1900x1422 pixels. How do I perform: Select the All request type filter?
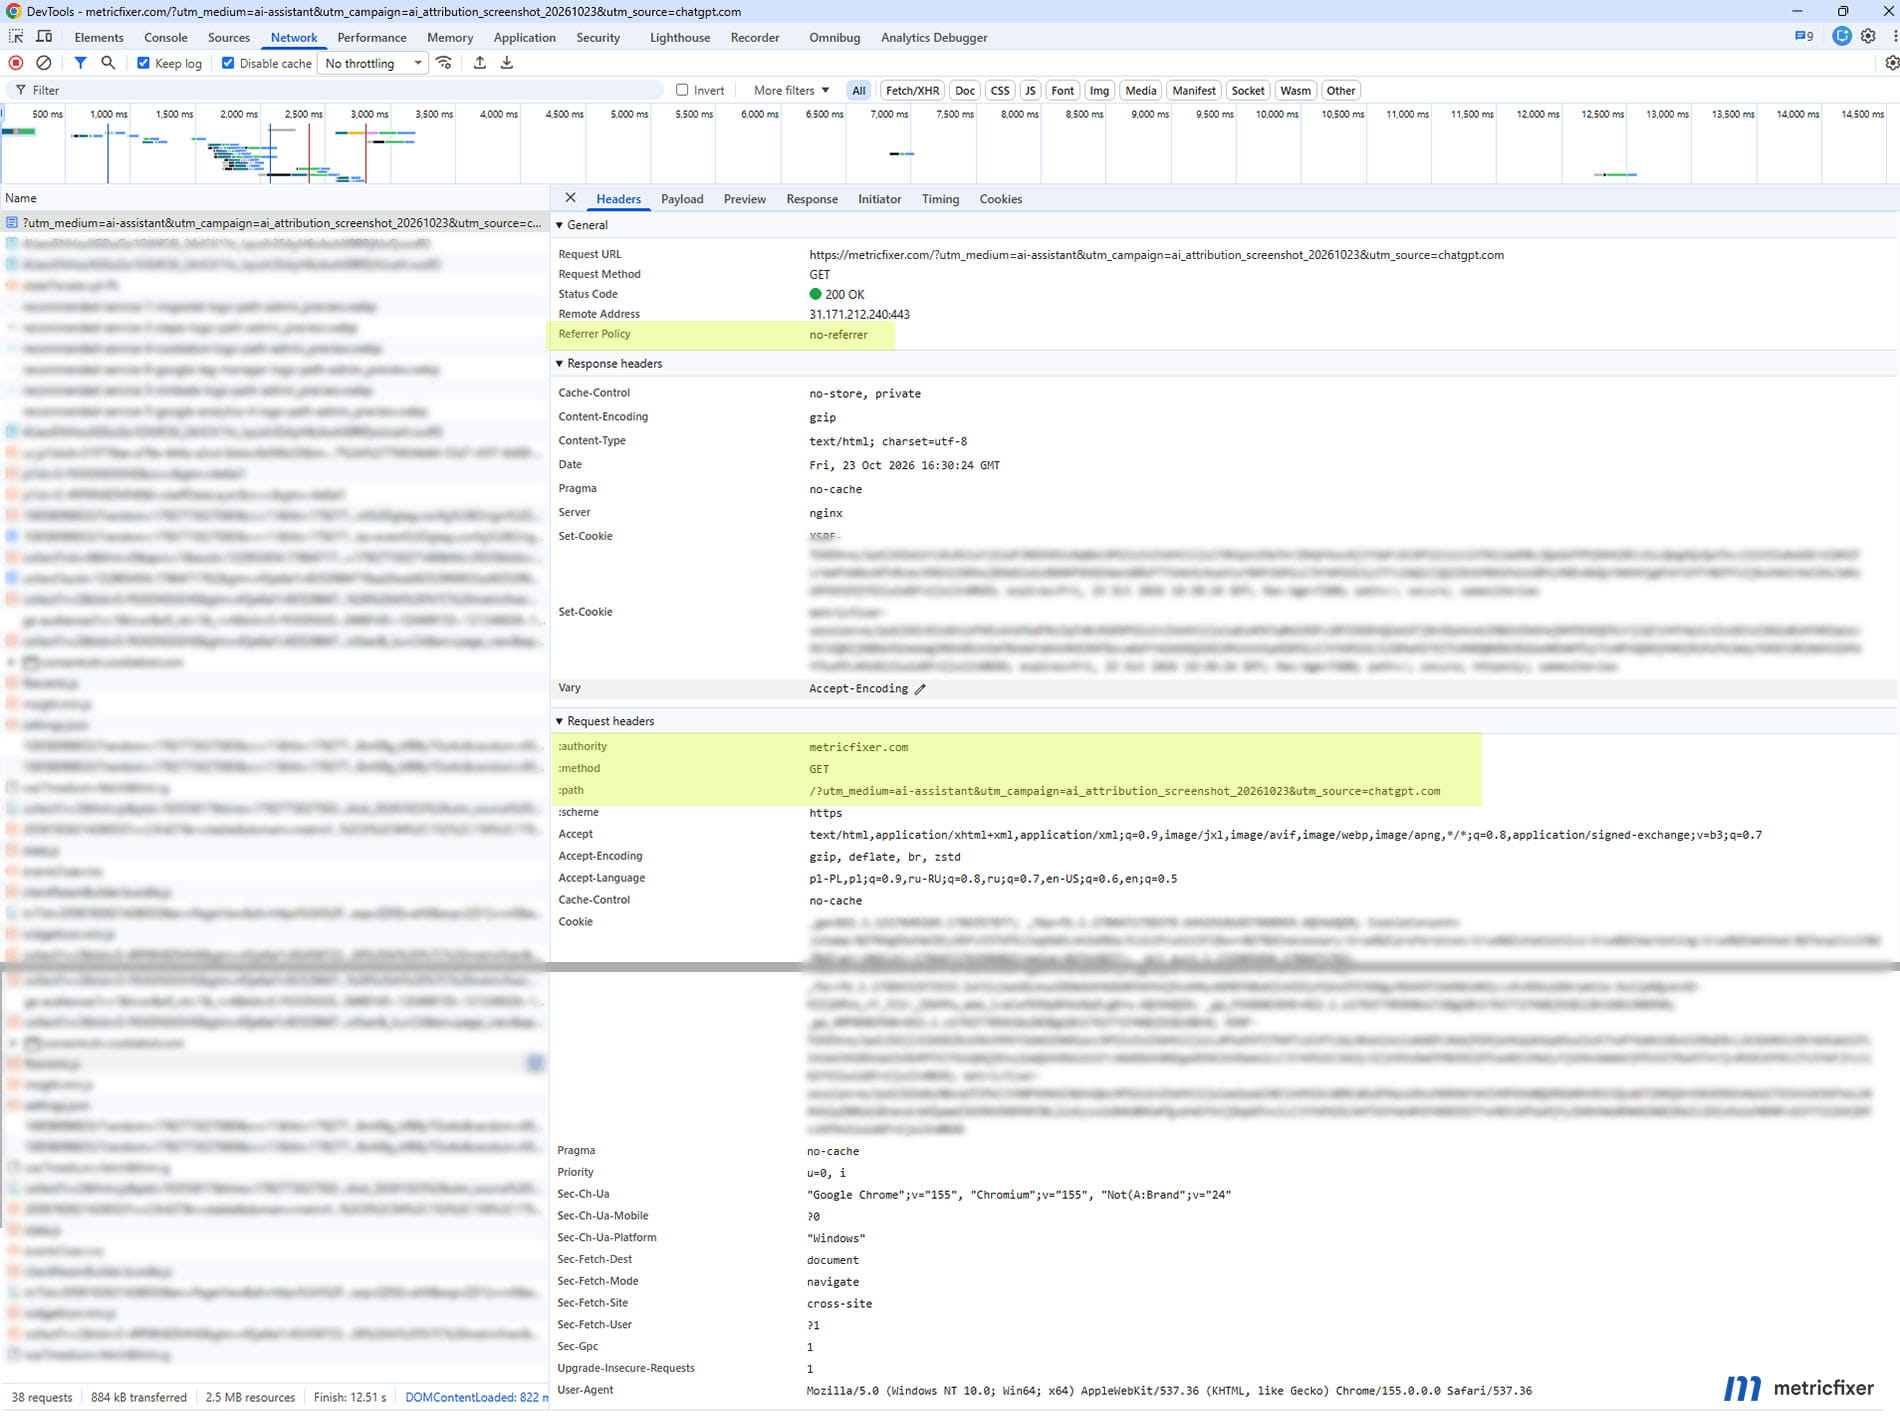[858, 90]
